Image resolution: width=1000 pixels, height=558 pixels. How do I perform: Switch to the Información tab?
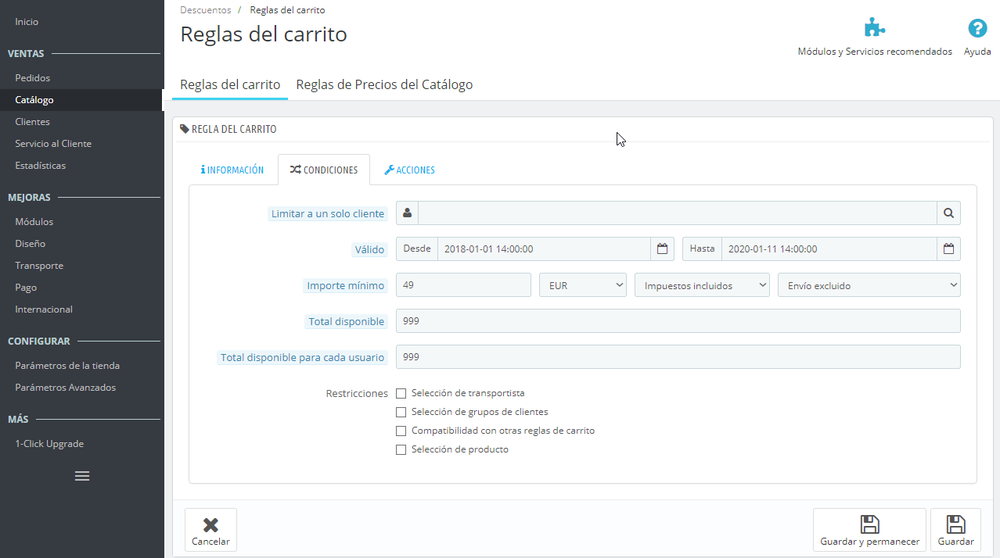pos(232,170)
